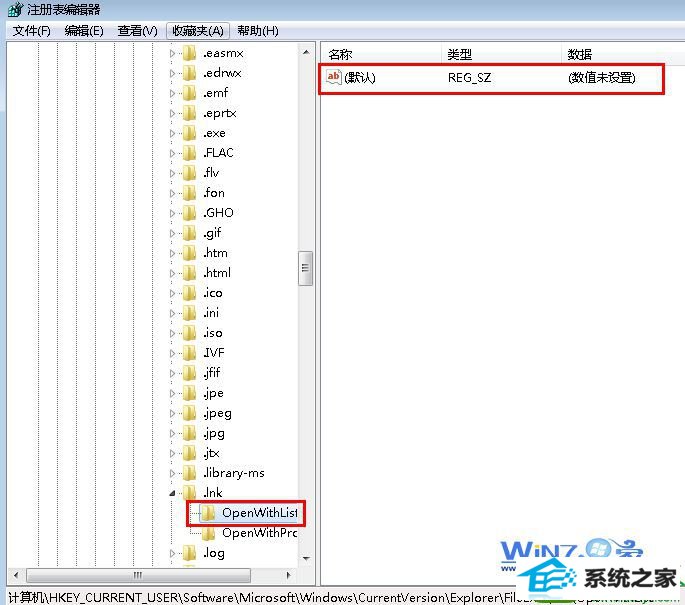Image resolution: width=685 pixels, height=605 pixels.
Task: Click the Registry Editor title bar icon
Action: [x=15, y=10]
